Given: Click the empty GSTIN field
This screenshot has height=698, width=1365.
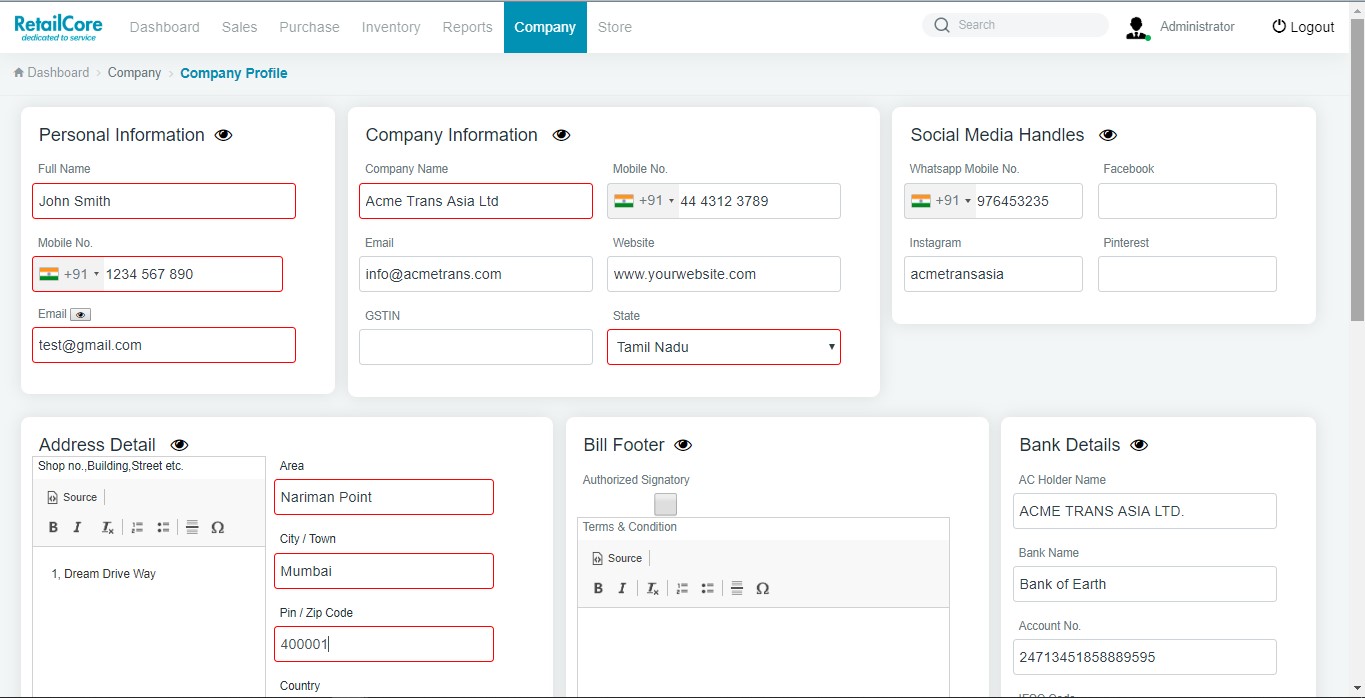Looking at the screenshot, I should [x=476, y=347].
